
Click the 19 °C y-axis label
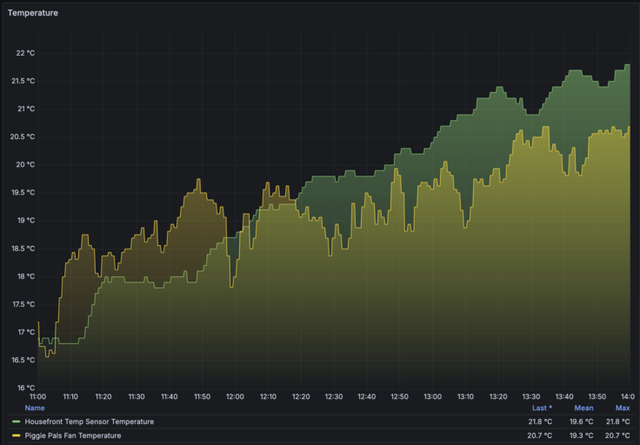pyautogui.click(x=24, y=220)
